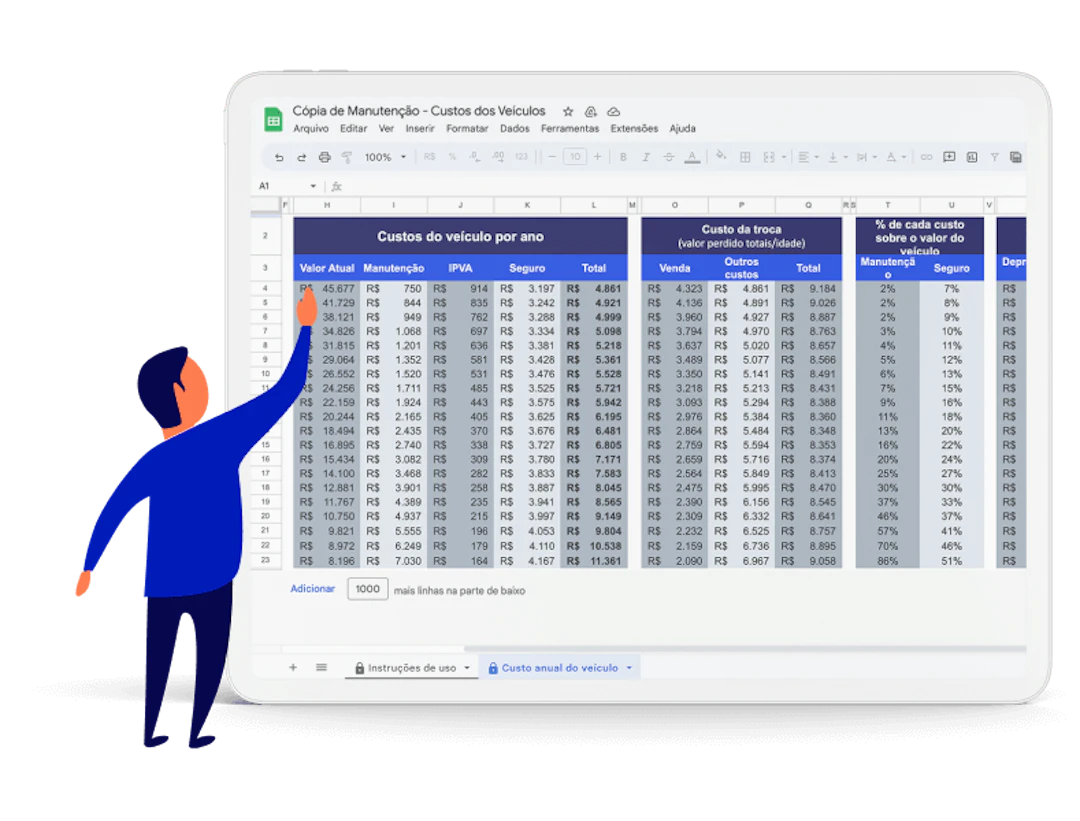
Task: Open the text wrapping dropdown
Action: [866, 157]
